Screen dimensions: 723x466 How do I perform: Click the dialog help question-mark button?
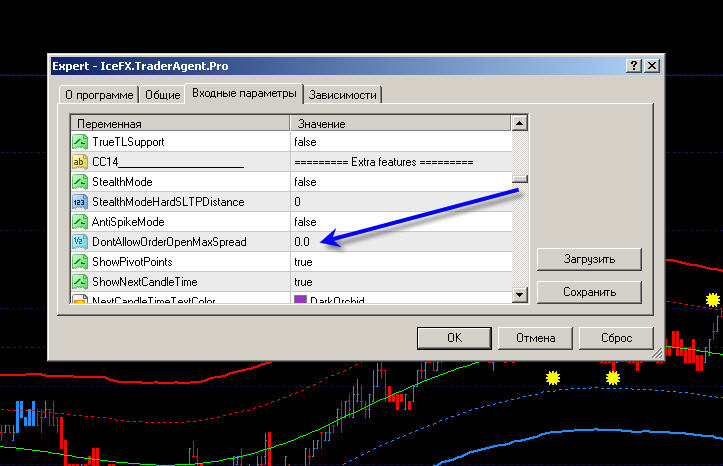(634, 66)
